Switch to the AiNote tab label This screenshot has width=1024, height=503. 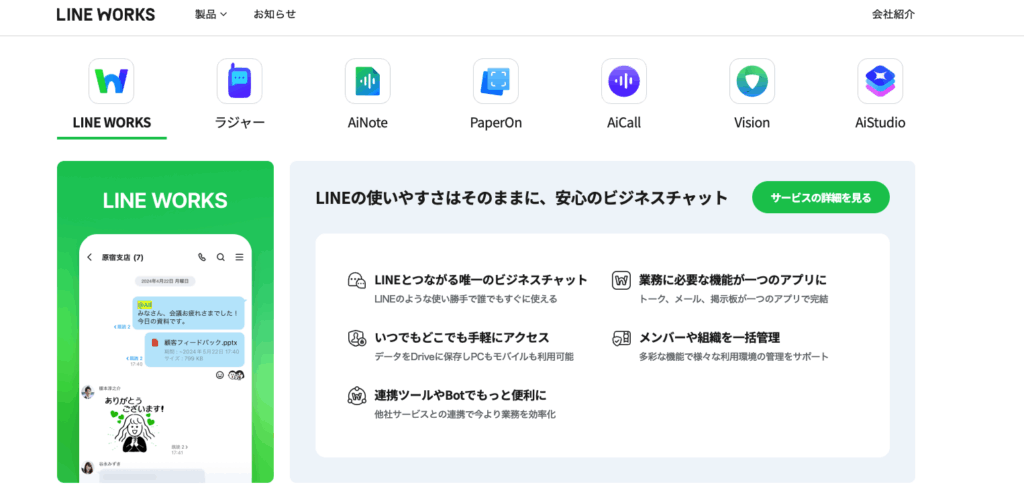click(x=368, y=122)
